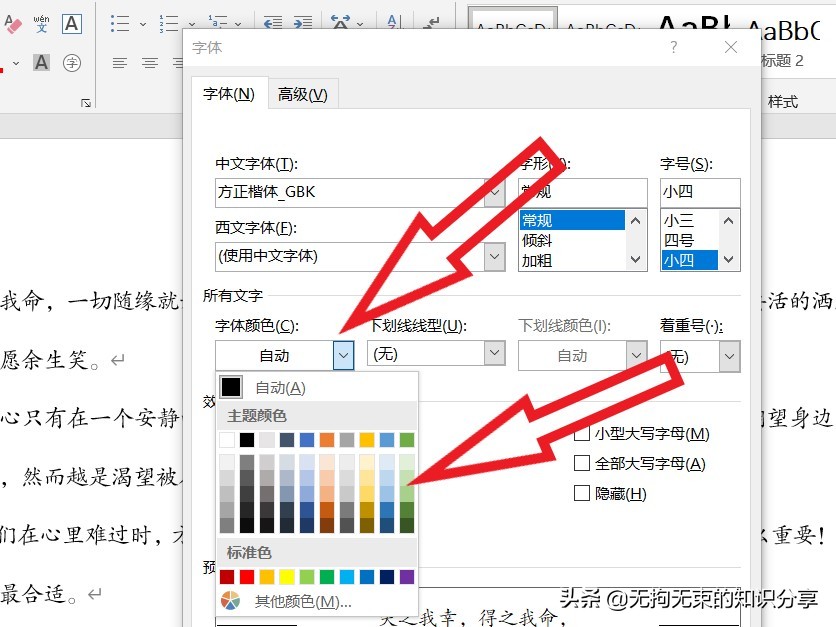Pick the dark red standard color swatch
Image resolution: width=836 pixels, height=627 pixels.
(229, 576)
